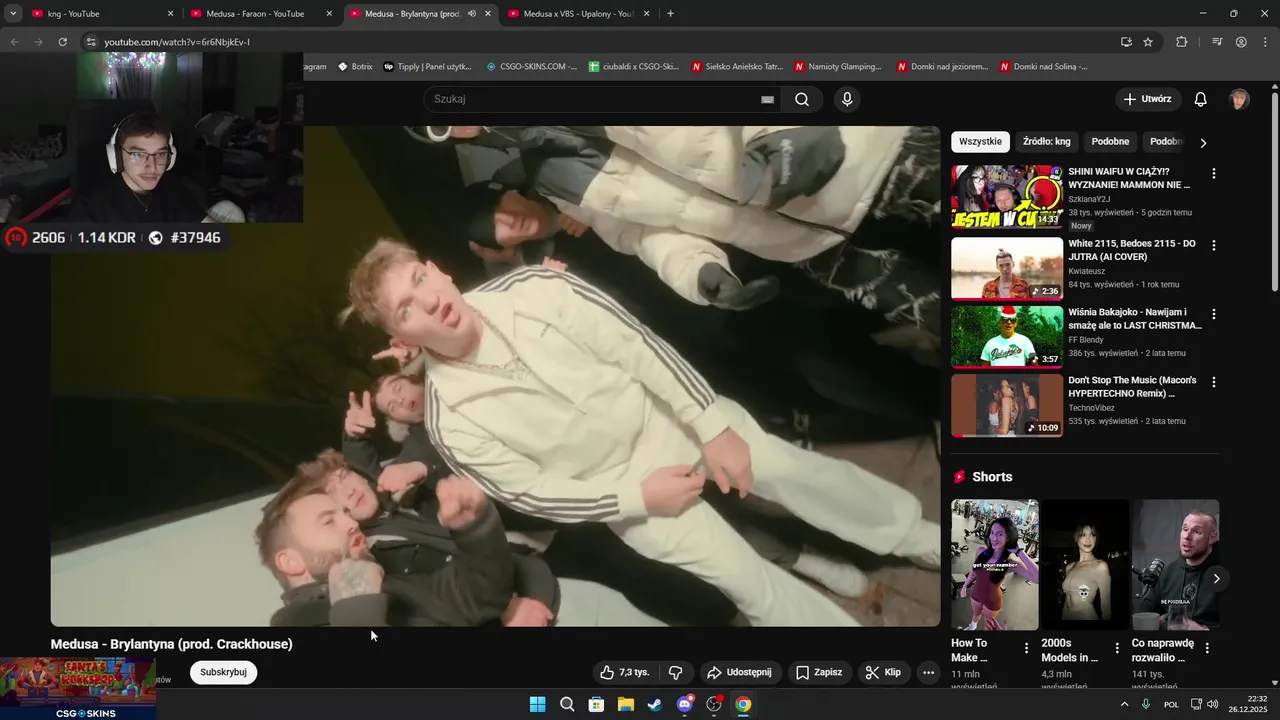Close the Medusa - Faraon tab
The width and height of the screenshot is (1280, 720).
pos(329,14)
